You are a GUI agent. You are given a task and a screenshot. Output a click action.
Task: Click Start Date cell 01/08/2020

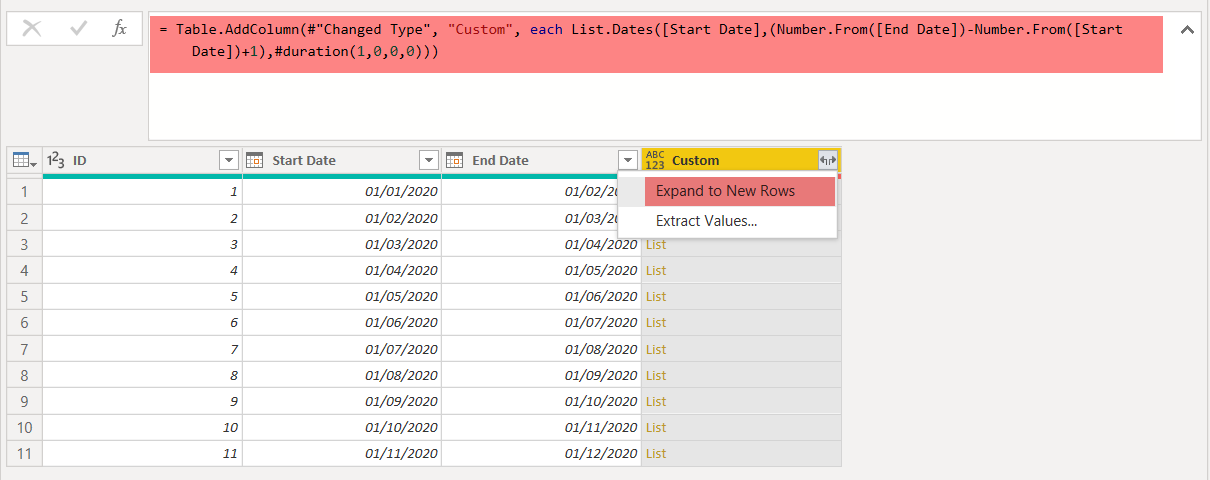tap(342, 375)
